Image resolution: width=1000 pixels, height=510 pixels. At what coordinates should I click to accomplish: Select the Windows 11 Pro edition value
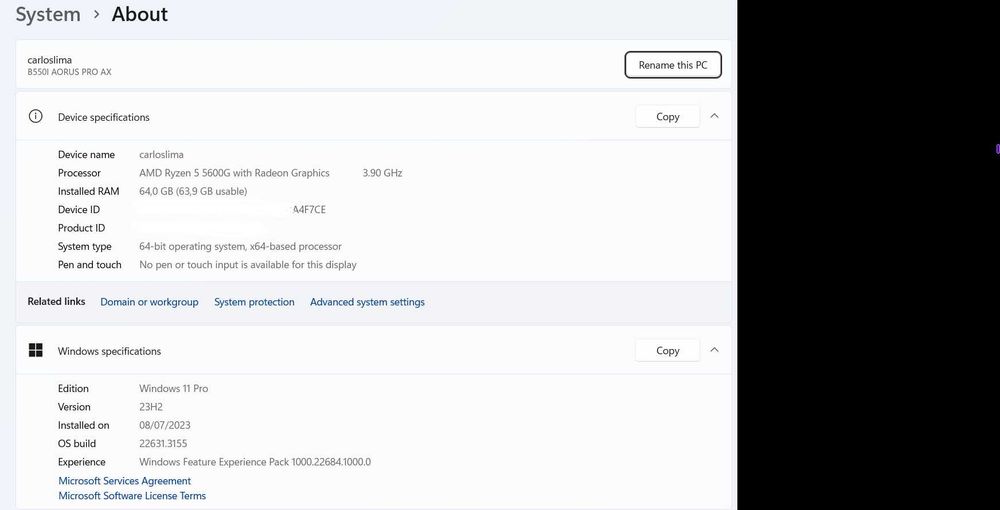[173, 389]
